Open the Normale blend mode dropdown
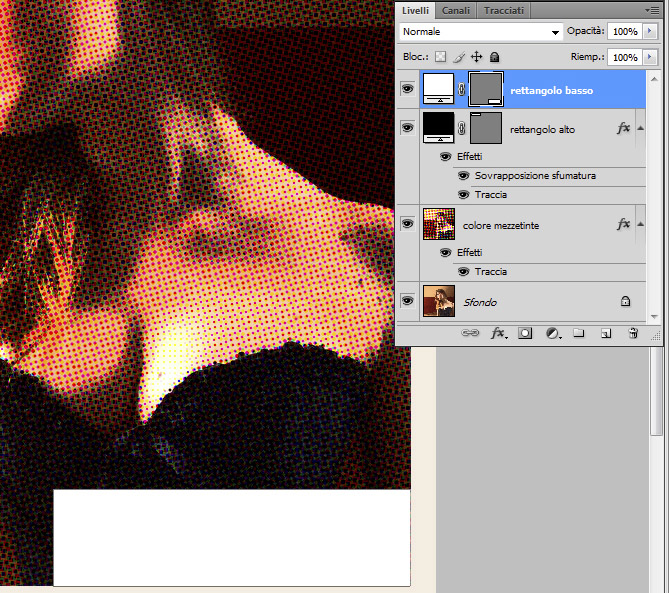Viewport: 669px width, 593px height. [x=481, y=32]
